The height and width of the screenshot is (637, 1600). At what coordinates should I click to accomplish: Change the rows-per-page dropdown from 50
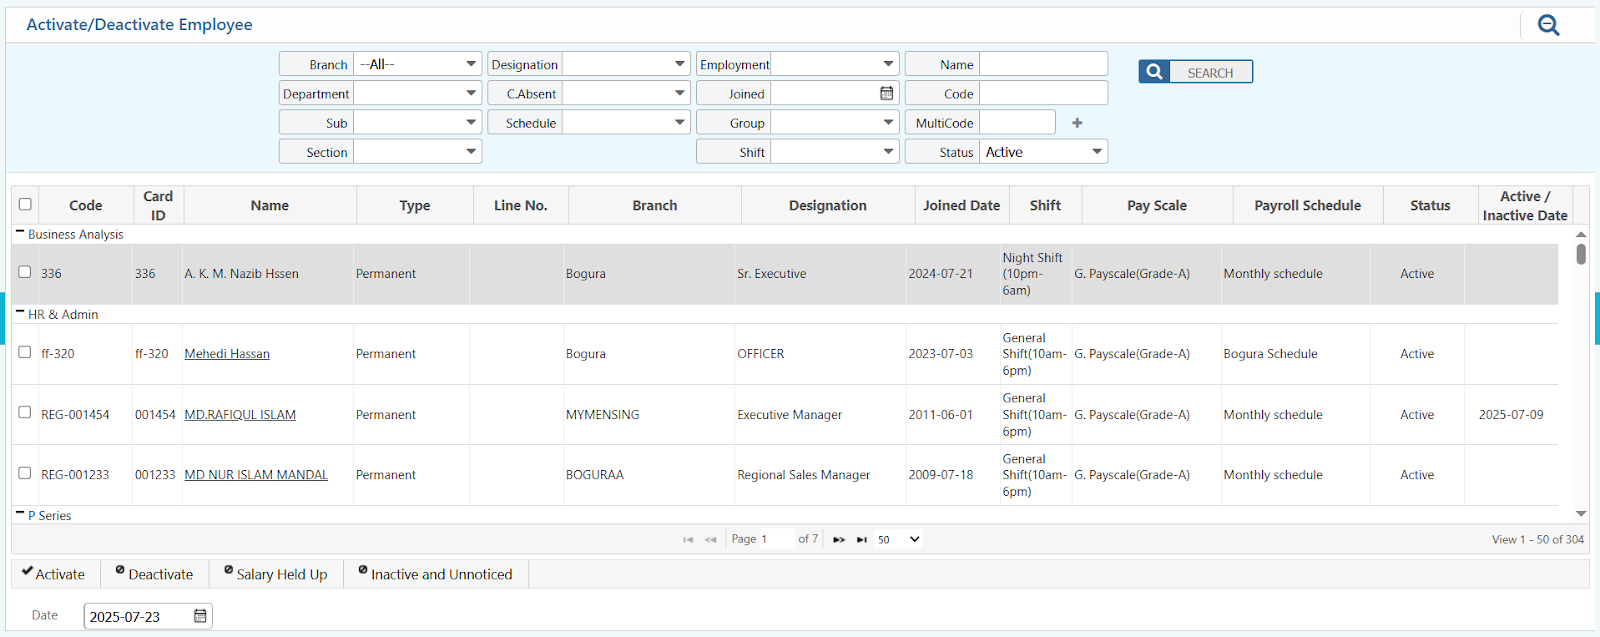tap(898, 540)
